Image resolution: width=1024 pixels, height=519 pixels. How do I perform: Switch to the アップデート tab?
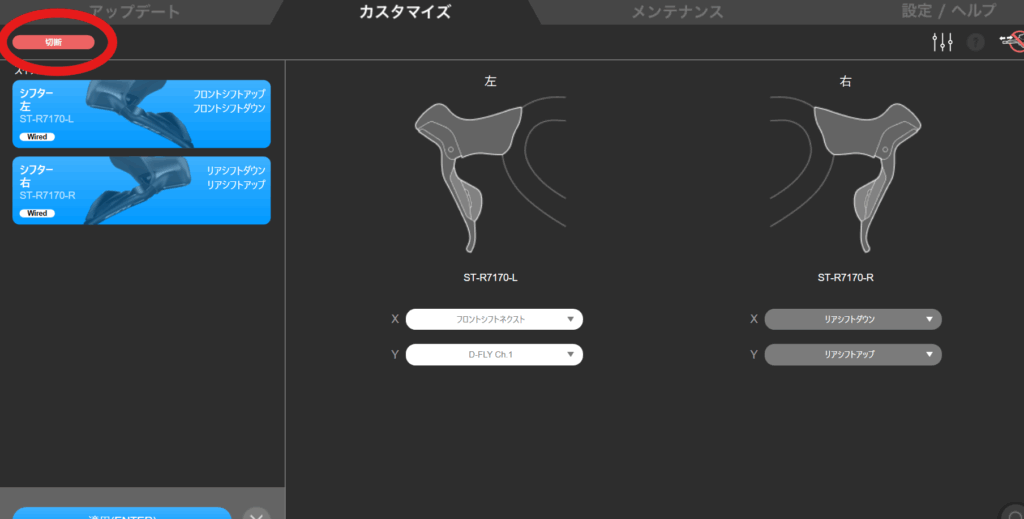135,12
